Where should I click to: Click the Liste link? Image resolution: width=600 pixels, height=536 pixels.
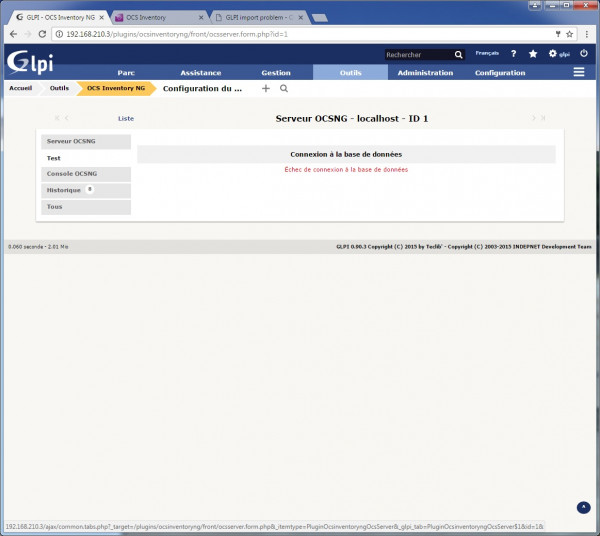click(126, 119)
